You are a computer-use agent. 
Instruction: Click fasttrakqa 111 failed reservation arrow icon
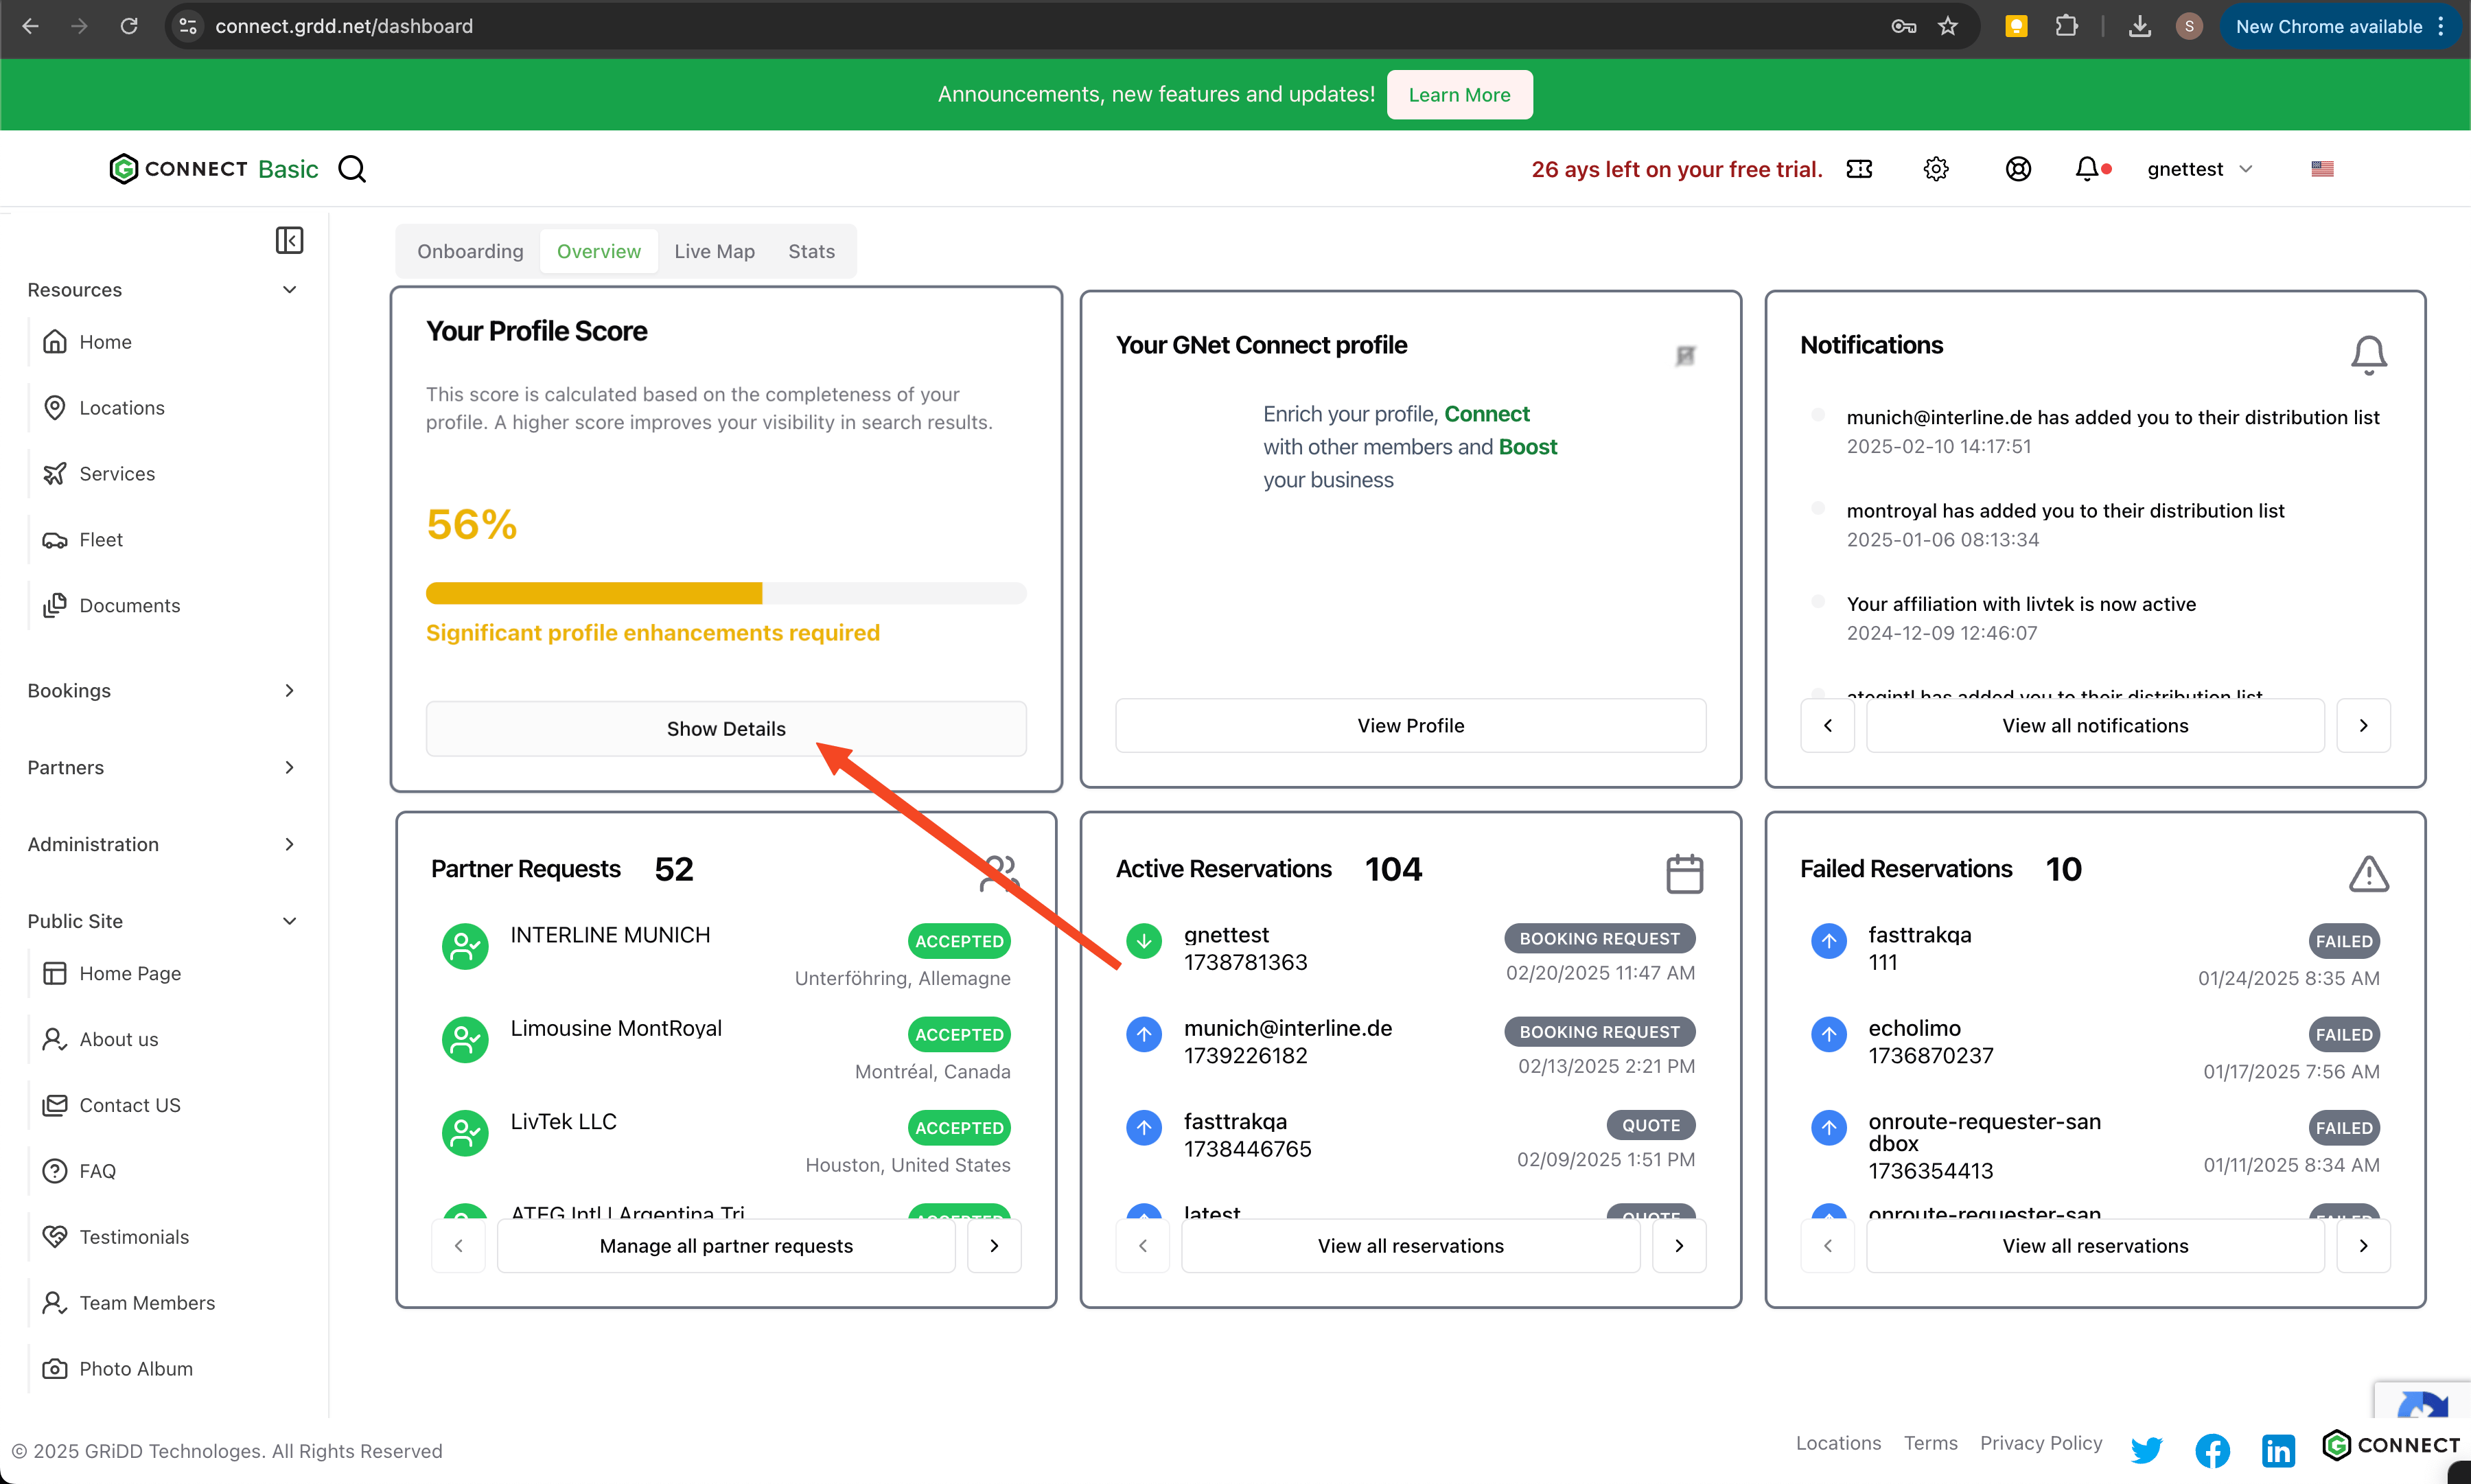tap(1829, 940)
